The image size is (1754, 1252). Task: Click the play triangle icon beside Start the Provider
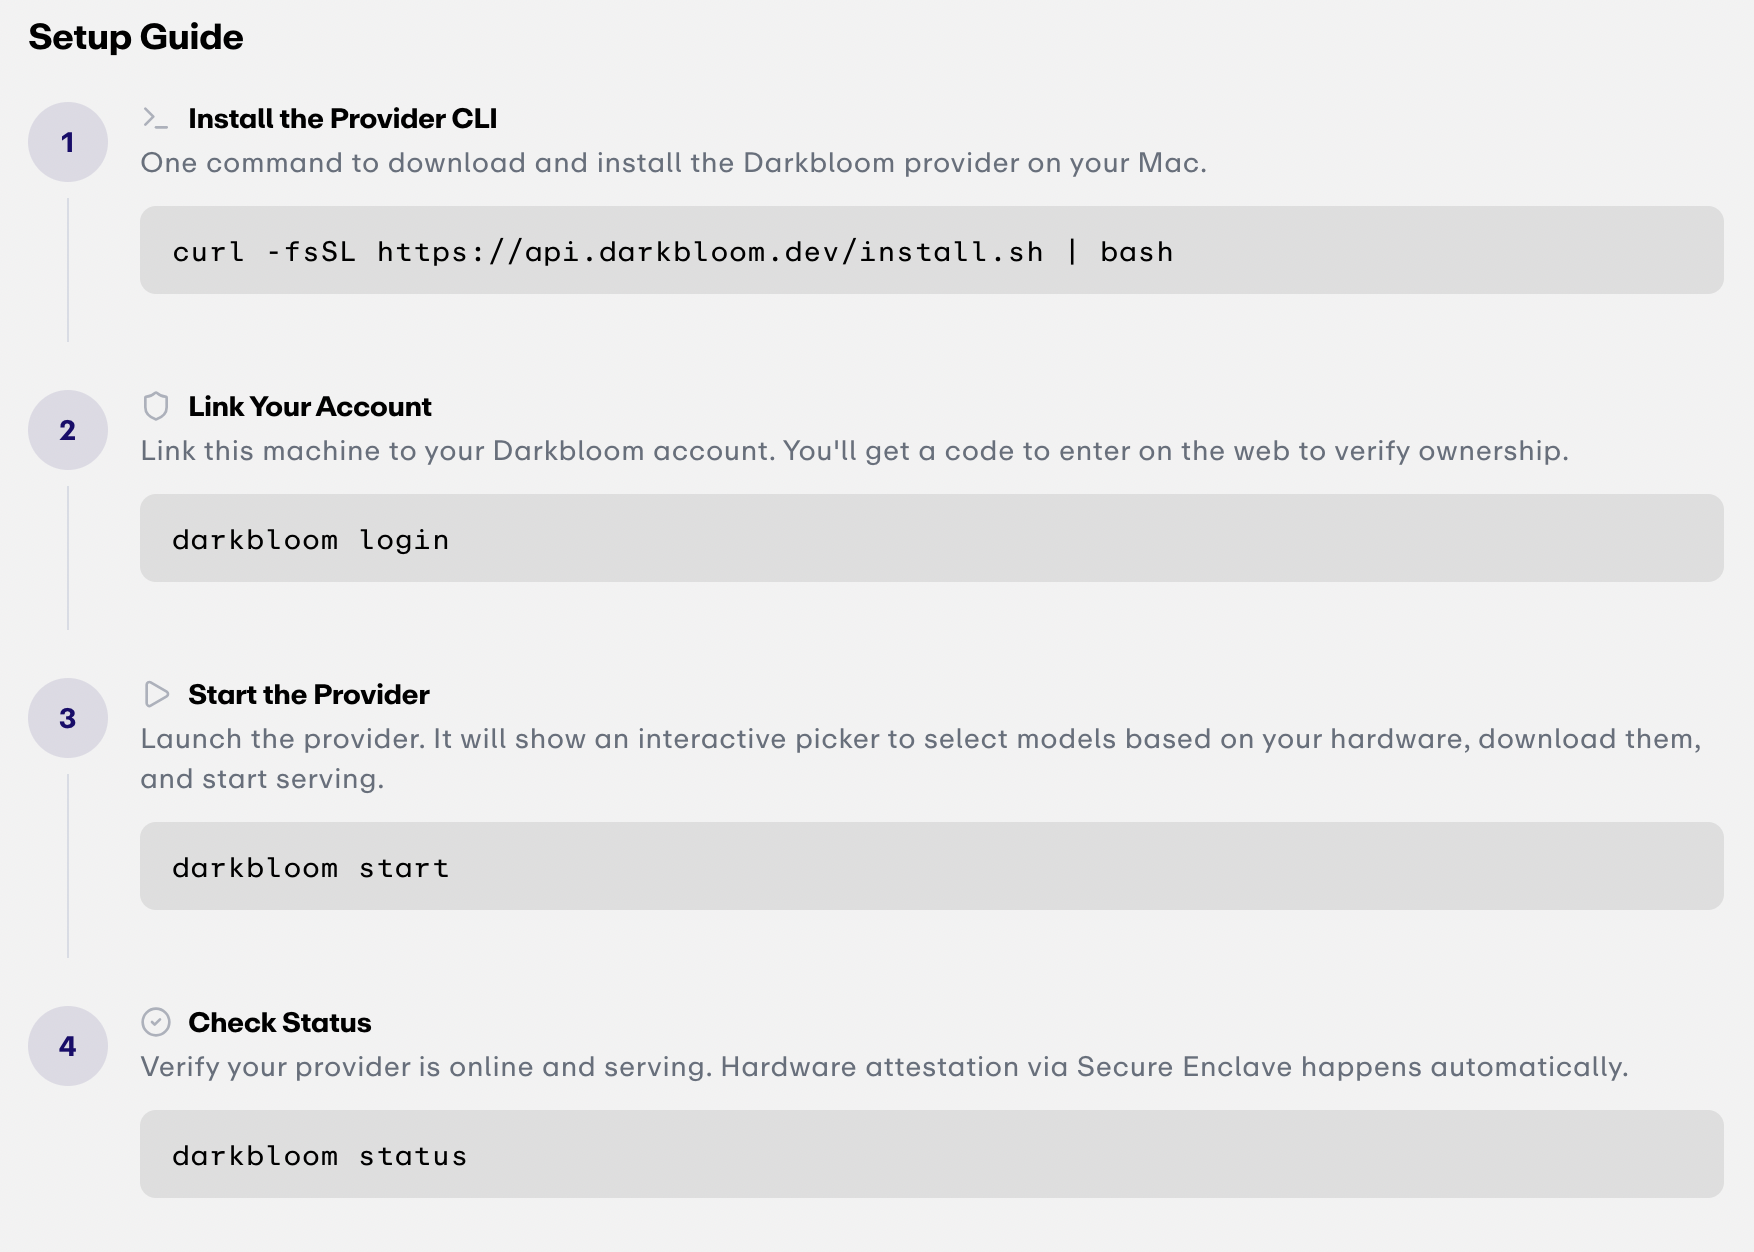(x=156, y=694)
